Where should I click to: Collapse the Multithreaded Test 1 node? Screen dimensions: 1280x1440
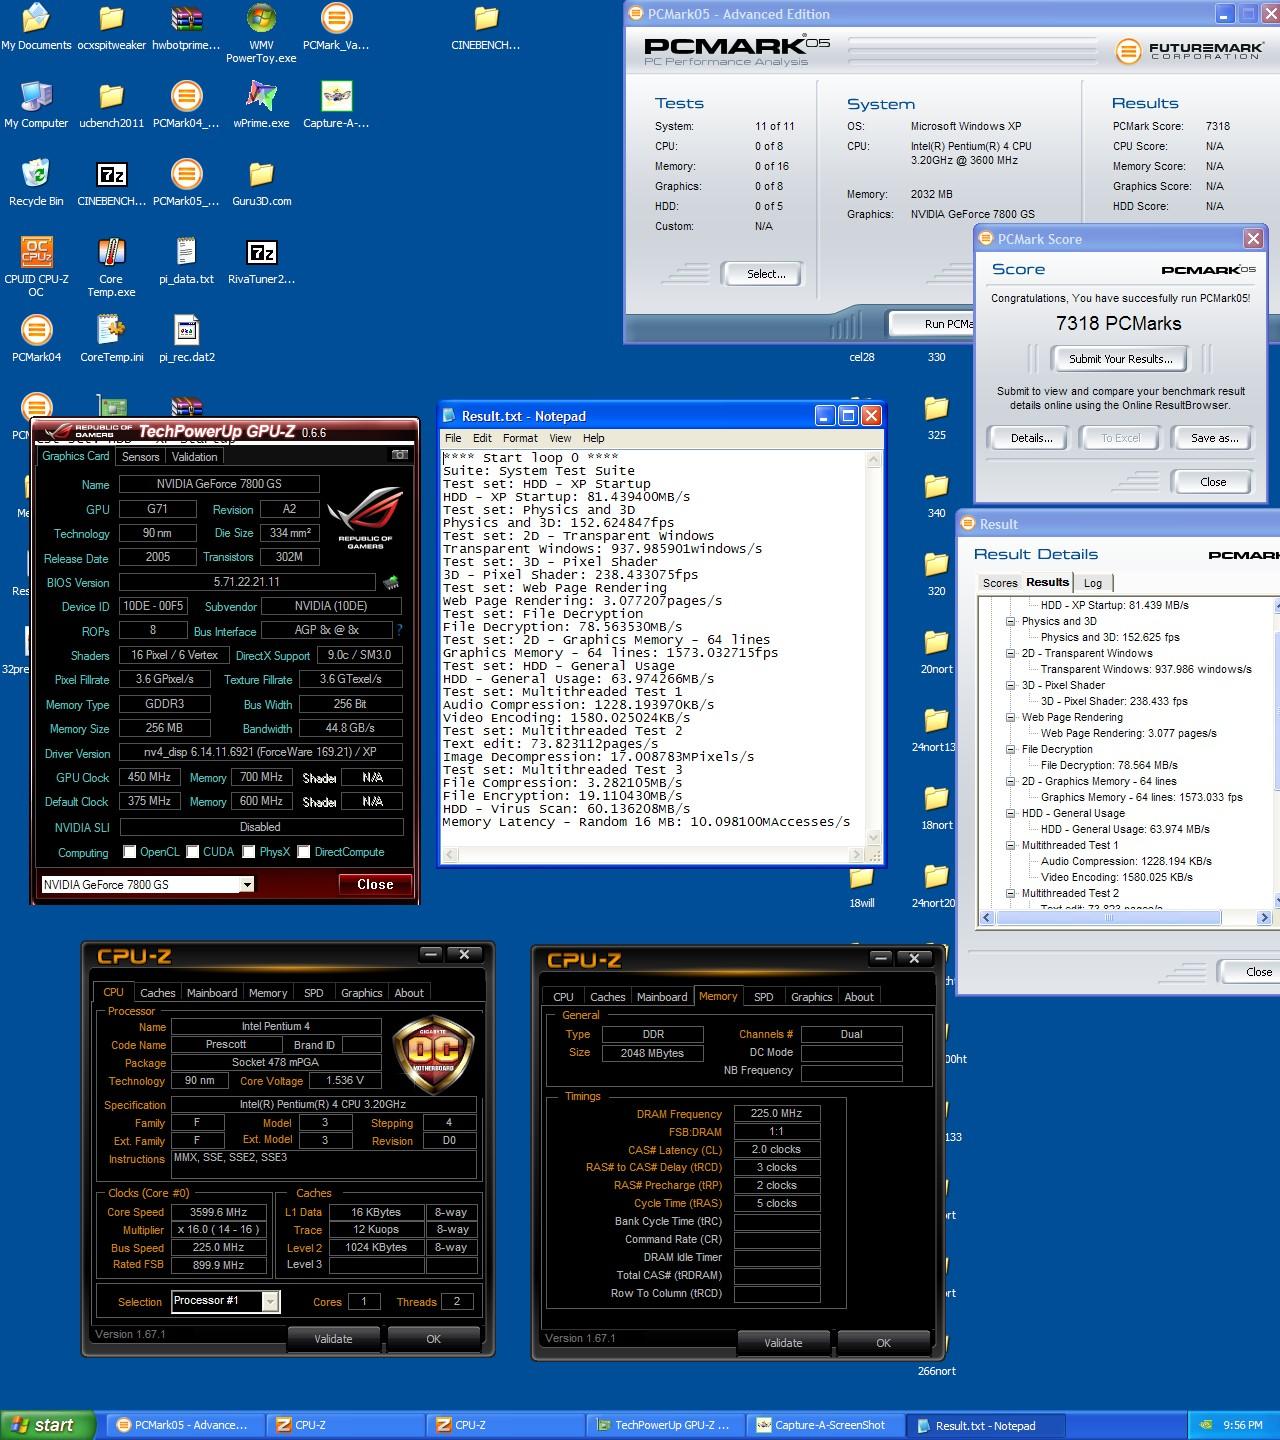tap(1010, 845)
